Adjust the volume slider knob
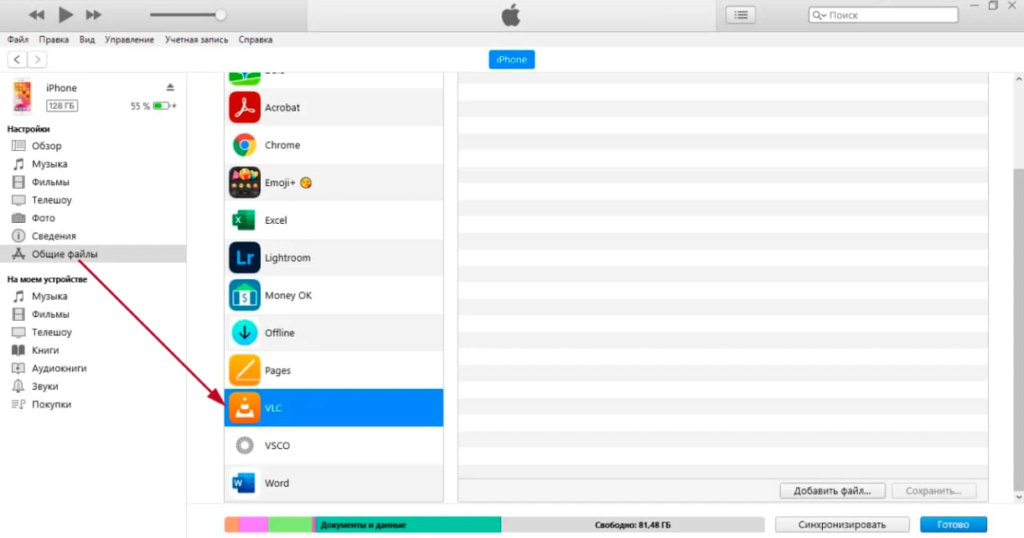Viewport: 1024px width, 538px height. point(221,14)
